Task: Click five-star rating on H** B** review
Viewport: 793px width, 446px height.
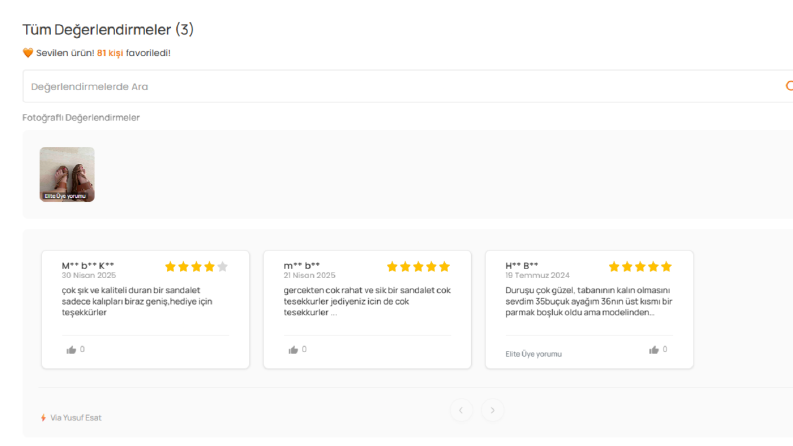Action: 640,266
